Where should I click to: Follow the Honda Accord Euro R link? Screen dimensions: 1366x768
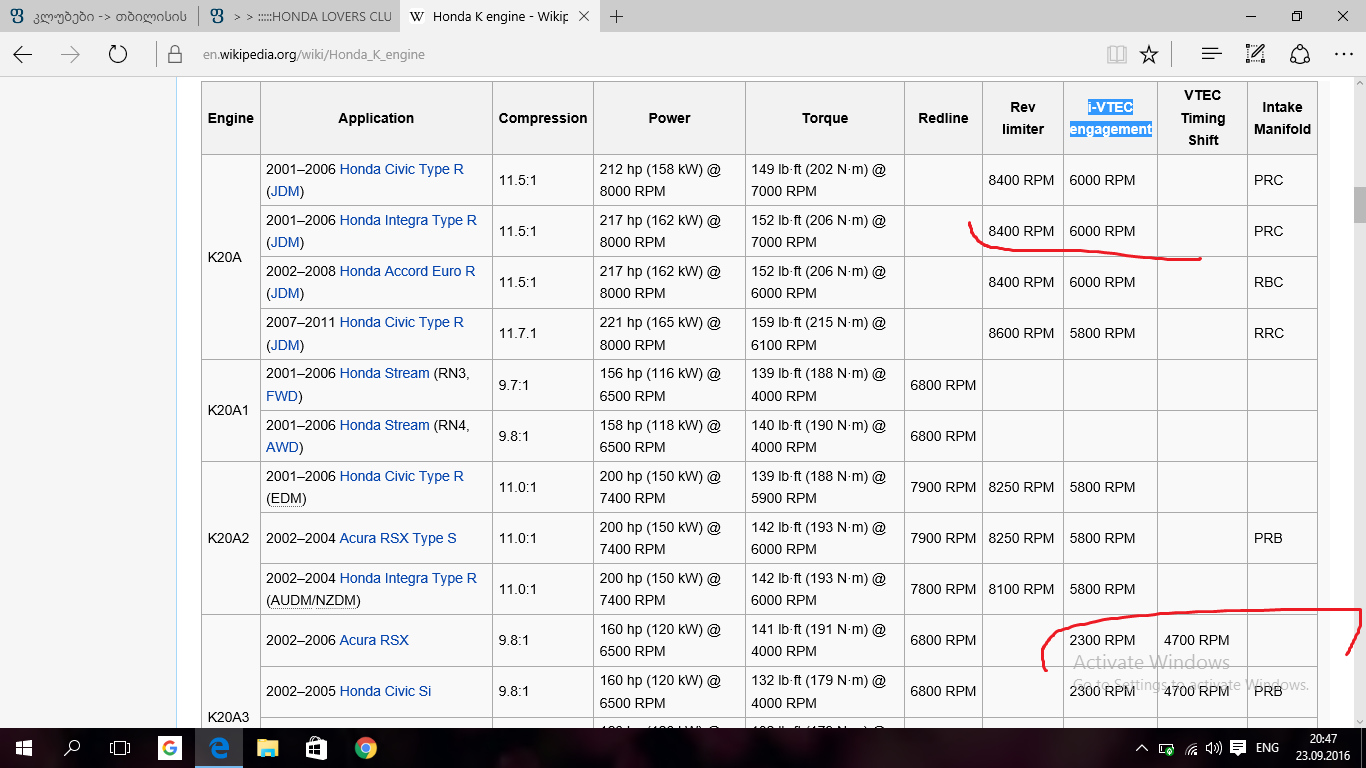click(x=407, y=271)
